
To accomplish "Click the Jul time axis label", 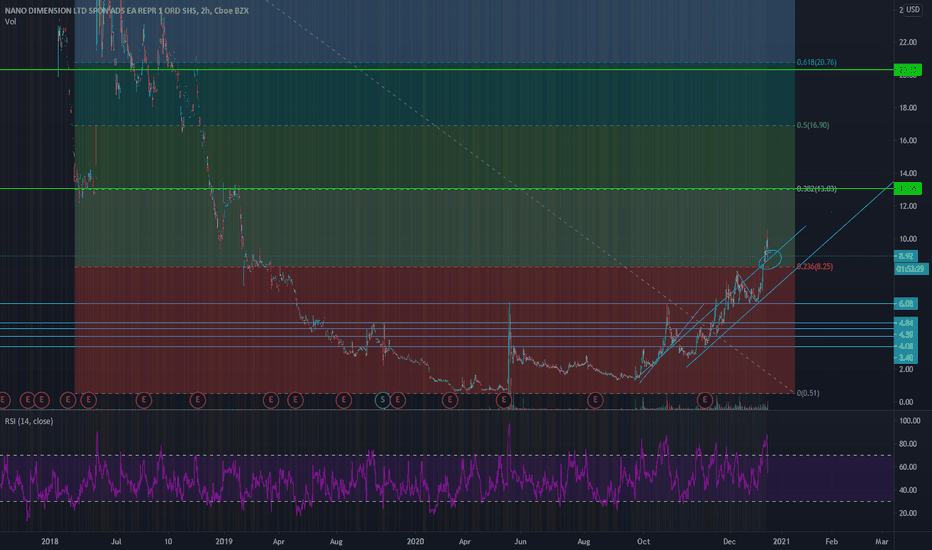I will click(x=116, y=541).
